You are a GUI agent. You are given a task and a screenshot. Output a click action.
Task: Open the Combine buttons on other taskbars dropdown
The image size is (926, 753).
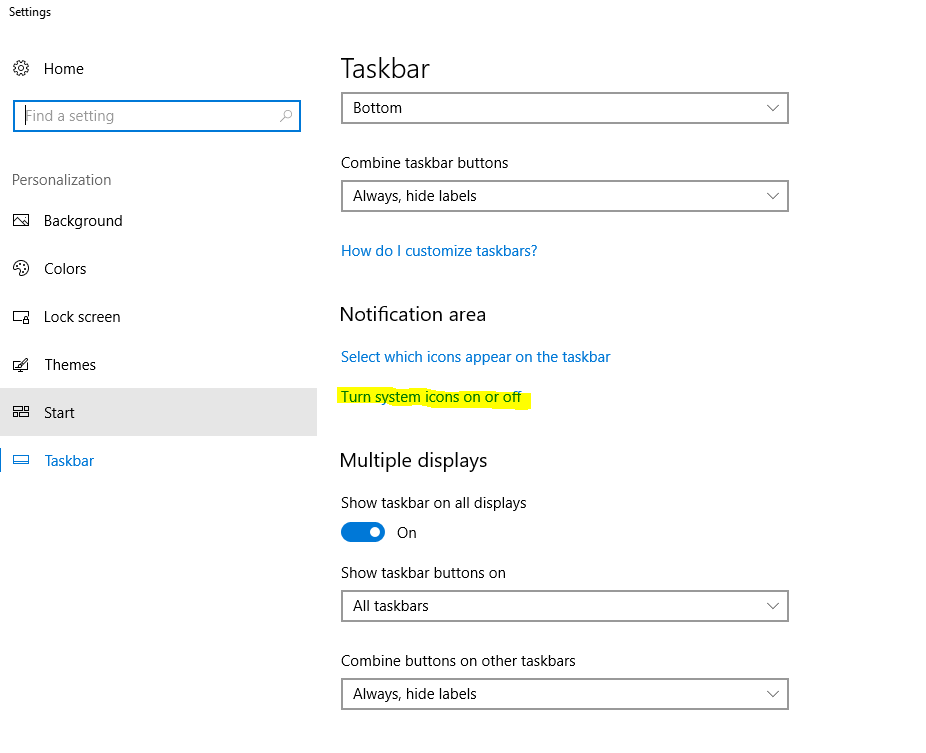[565, 694]
